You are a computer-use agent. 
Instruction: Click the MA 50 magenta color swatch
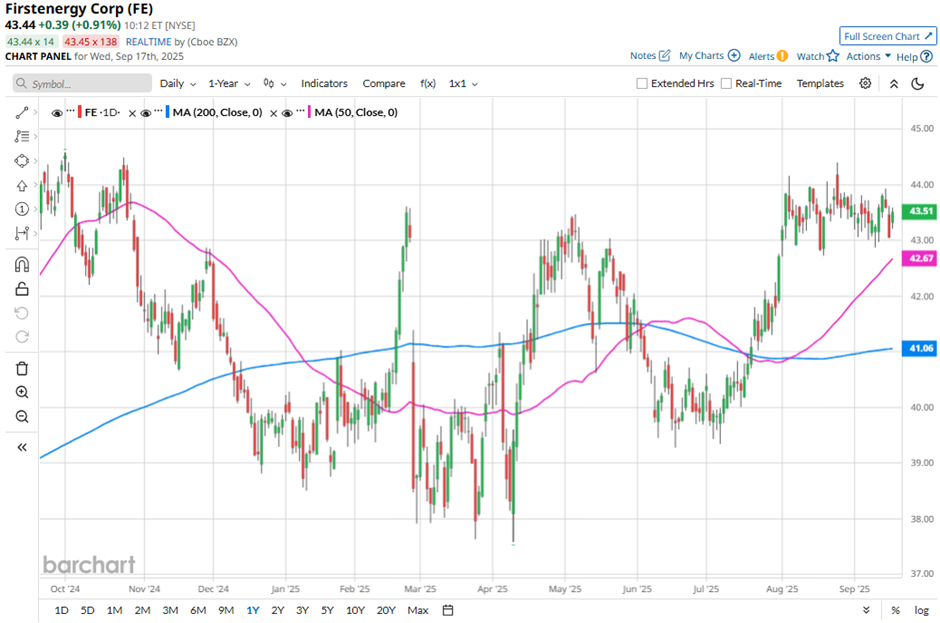coord(309,112)
